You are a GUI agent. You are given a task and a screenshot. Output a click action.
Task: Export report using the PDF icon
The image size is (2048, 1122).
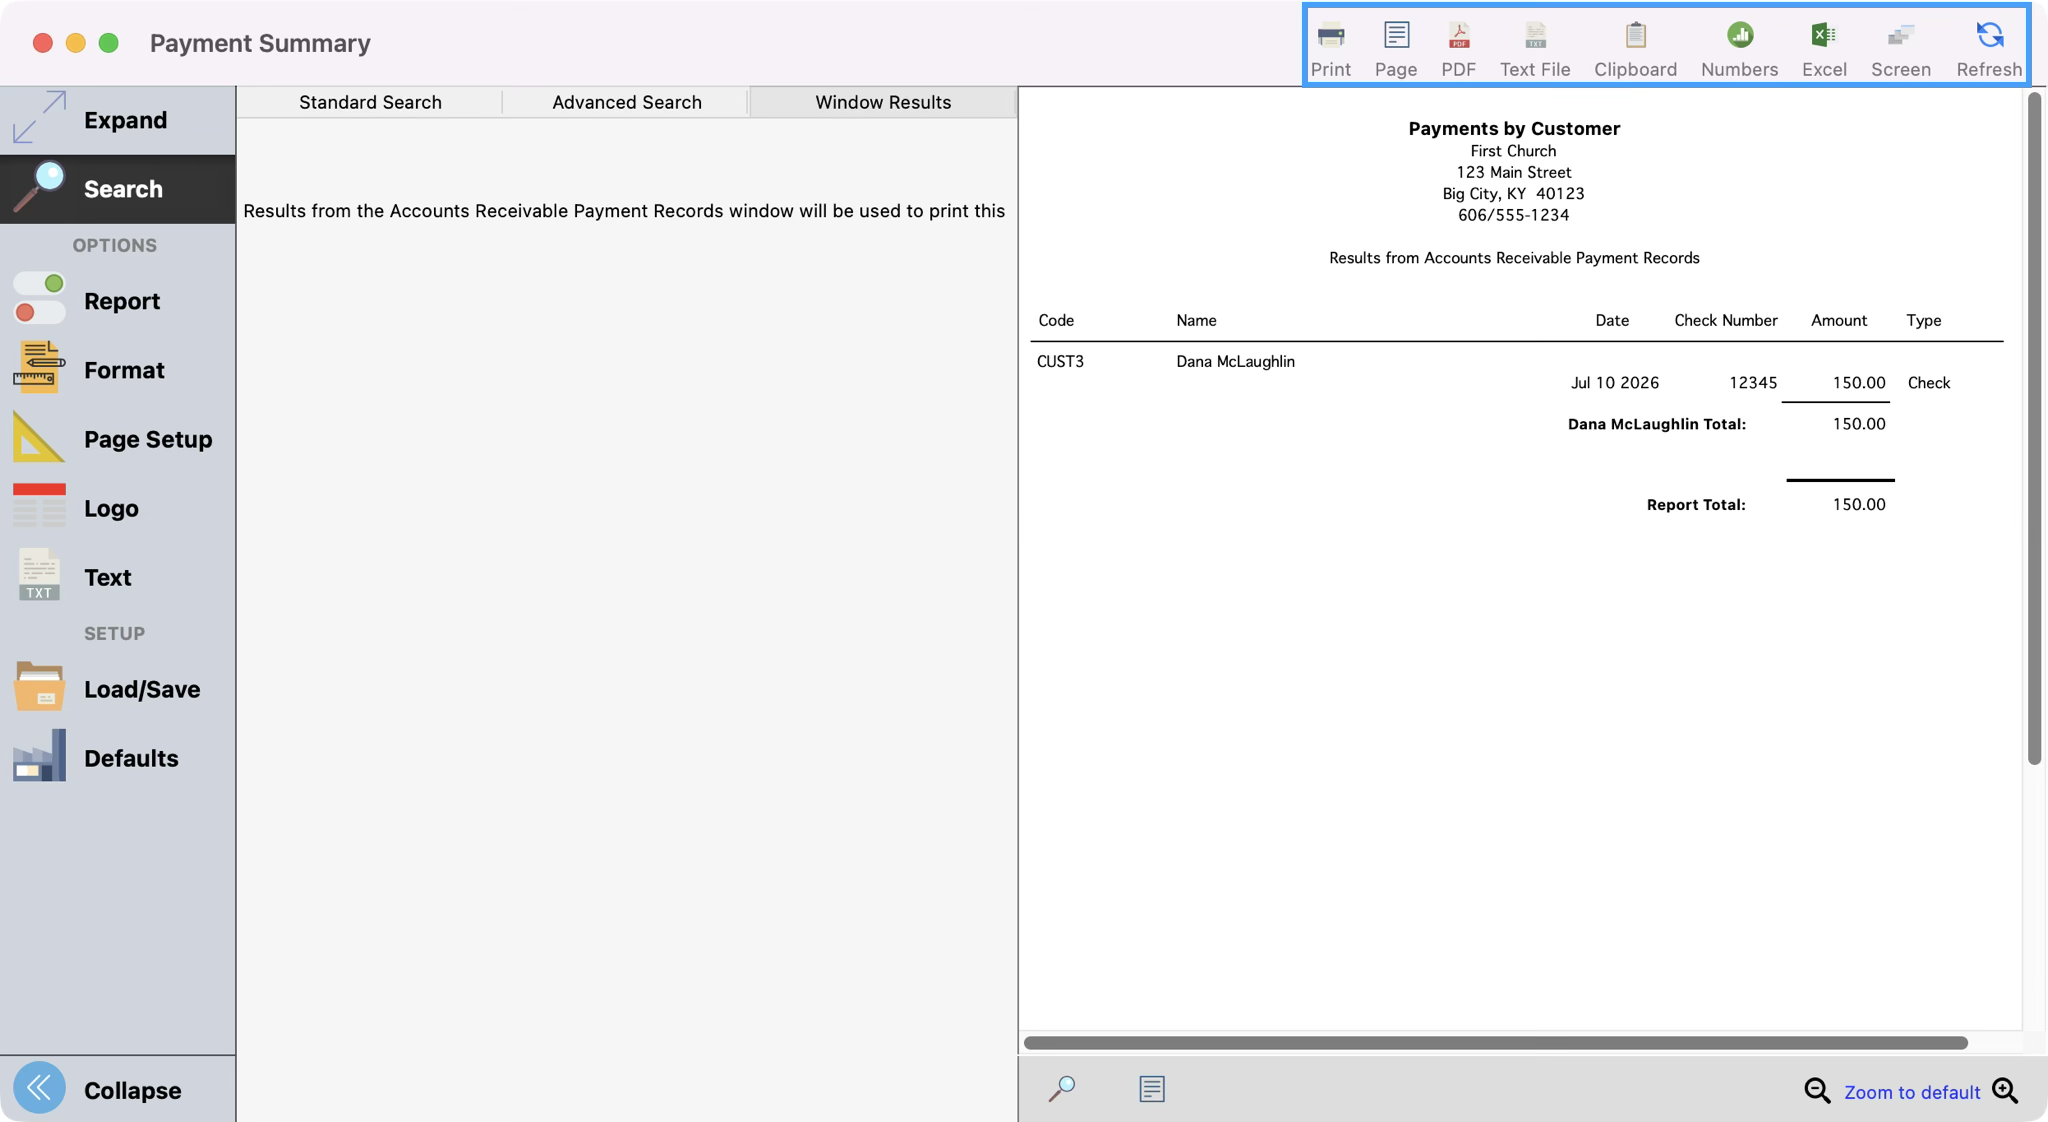click(1458, 36)
